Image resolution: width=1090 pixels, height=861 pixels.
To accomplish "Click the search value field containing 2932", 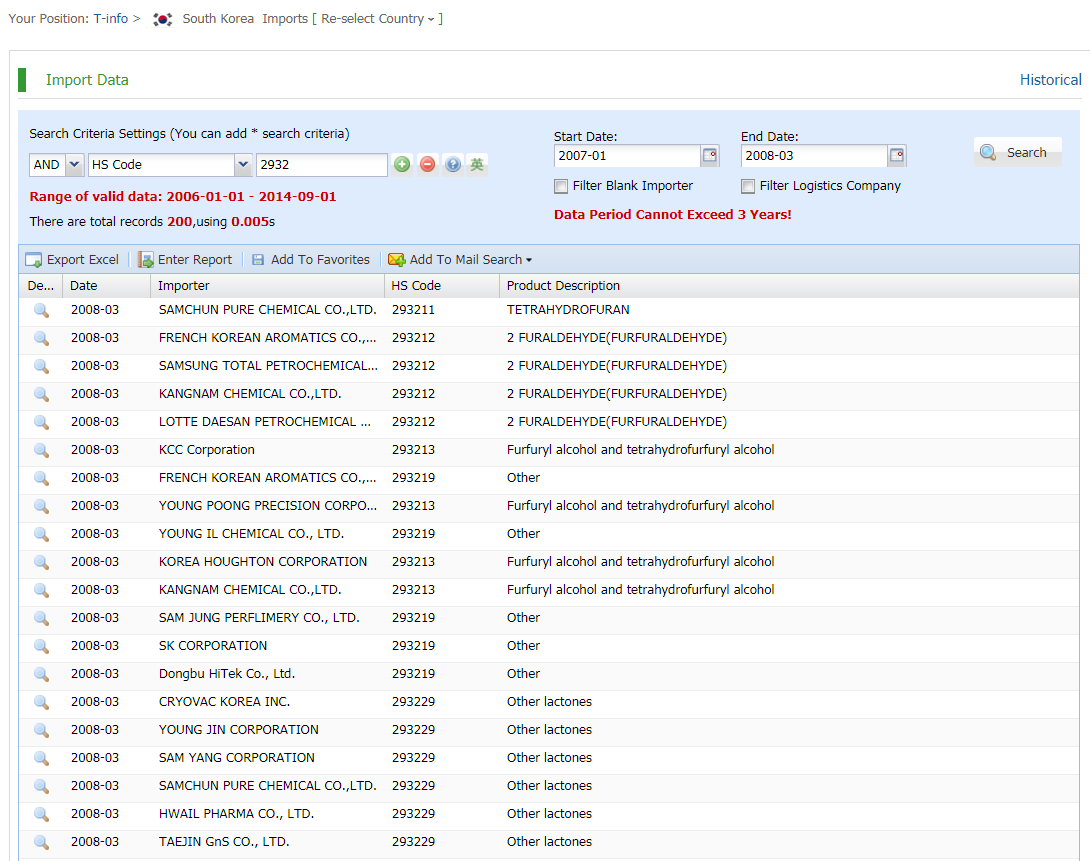I will 321,165.
